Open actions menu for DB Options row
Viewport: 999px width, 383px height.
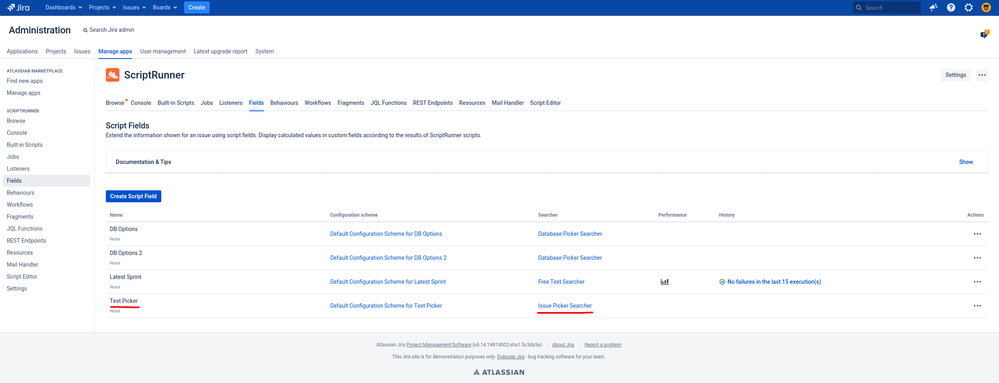977,234
